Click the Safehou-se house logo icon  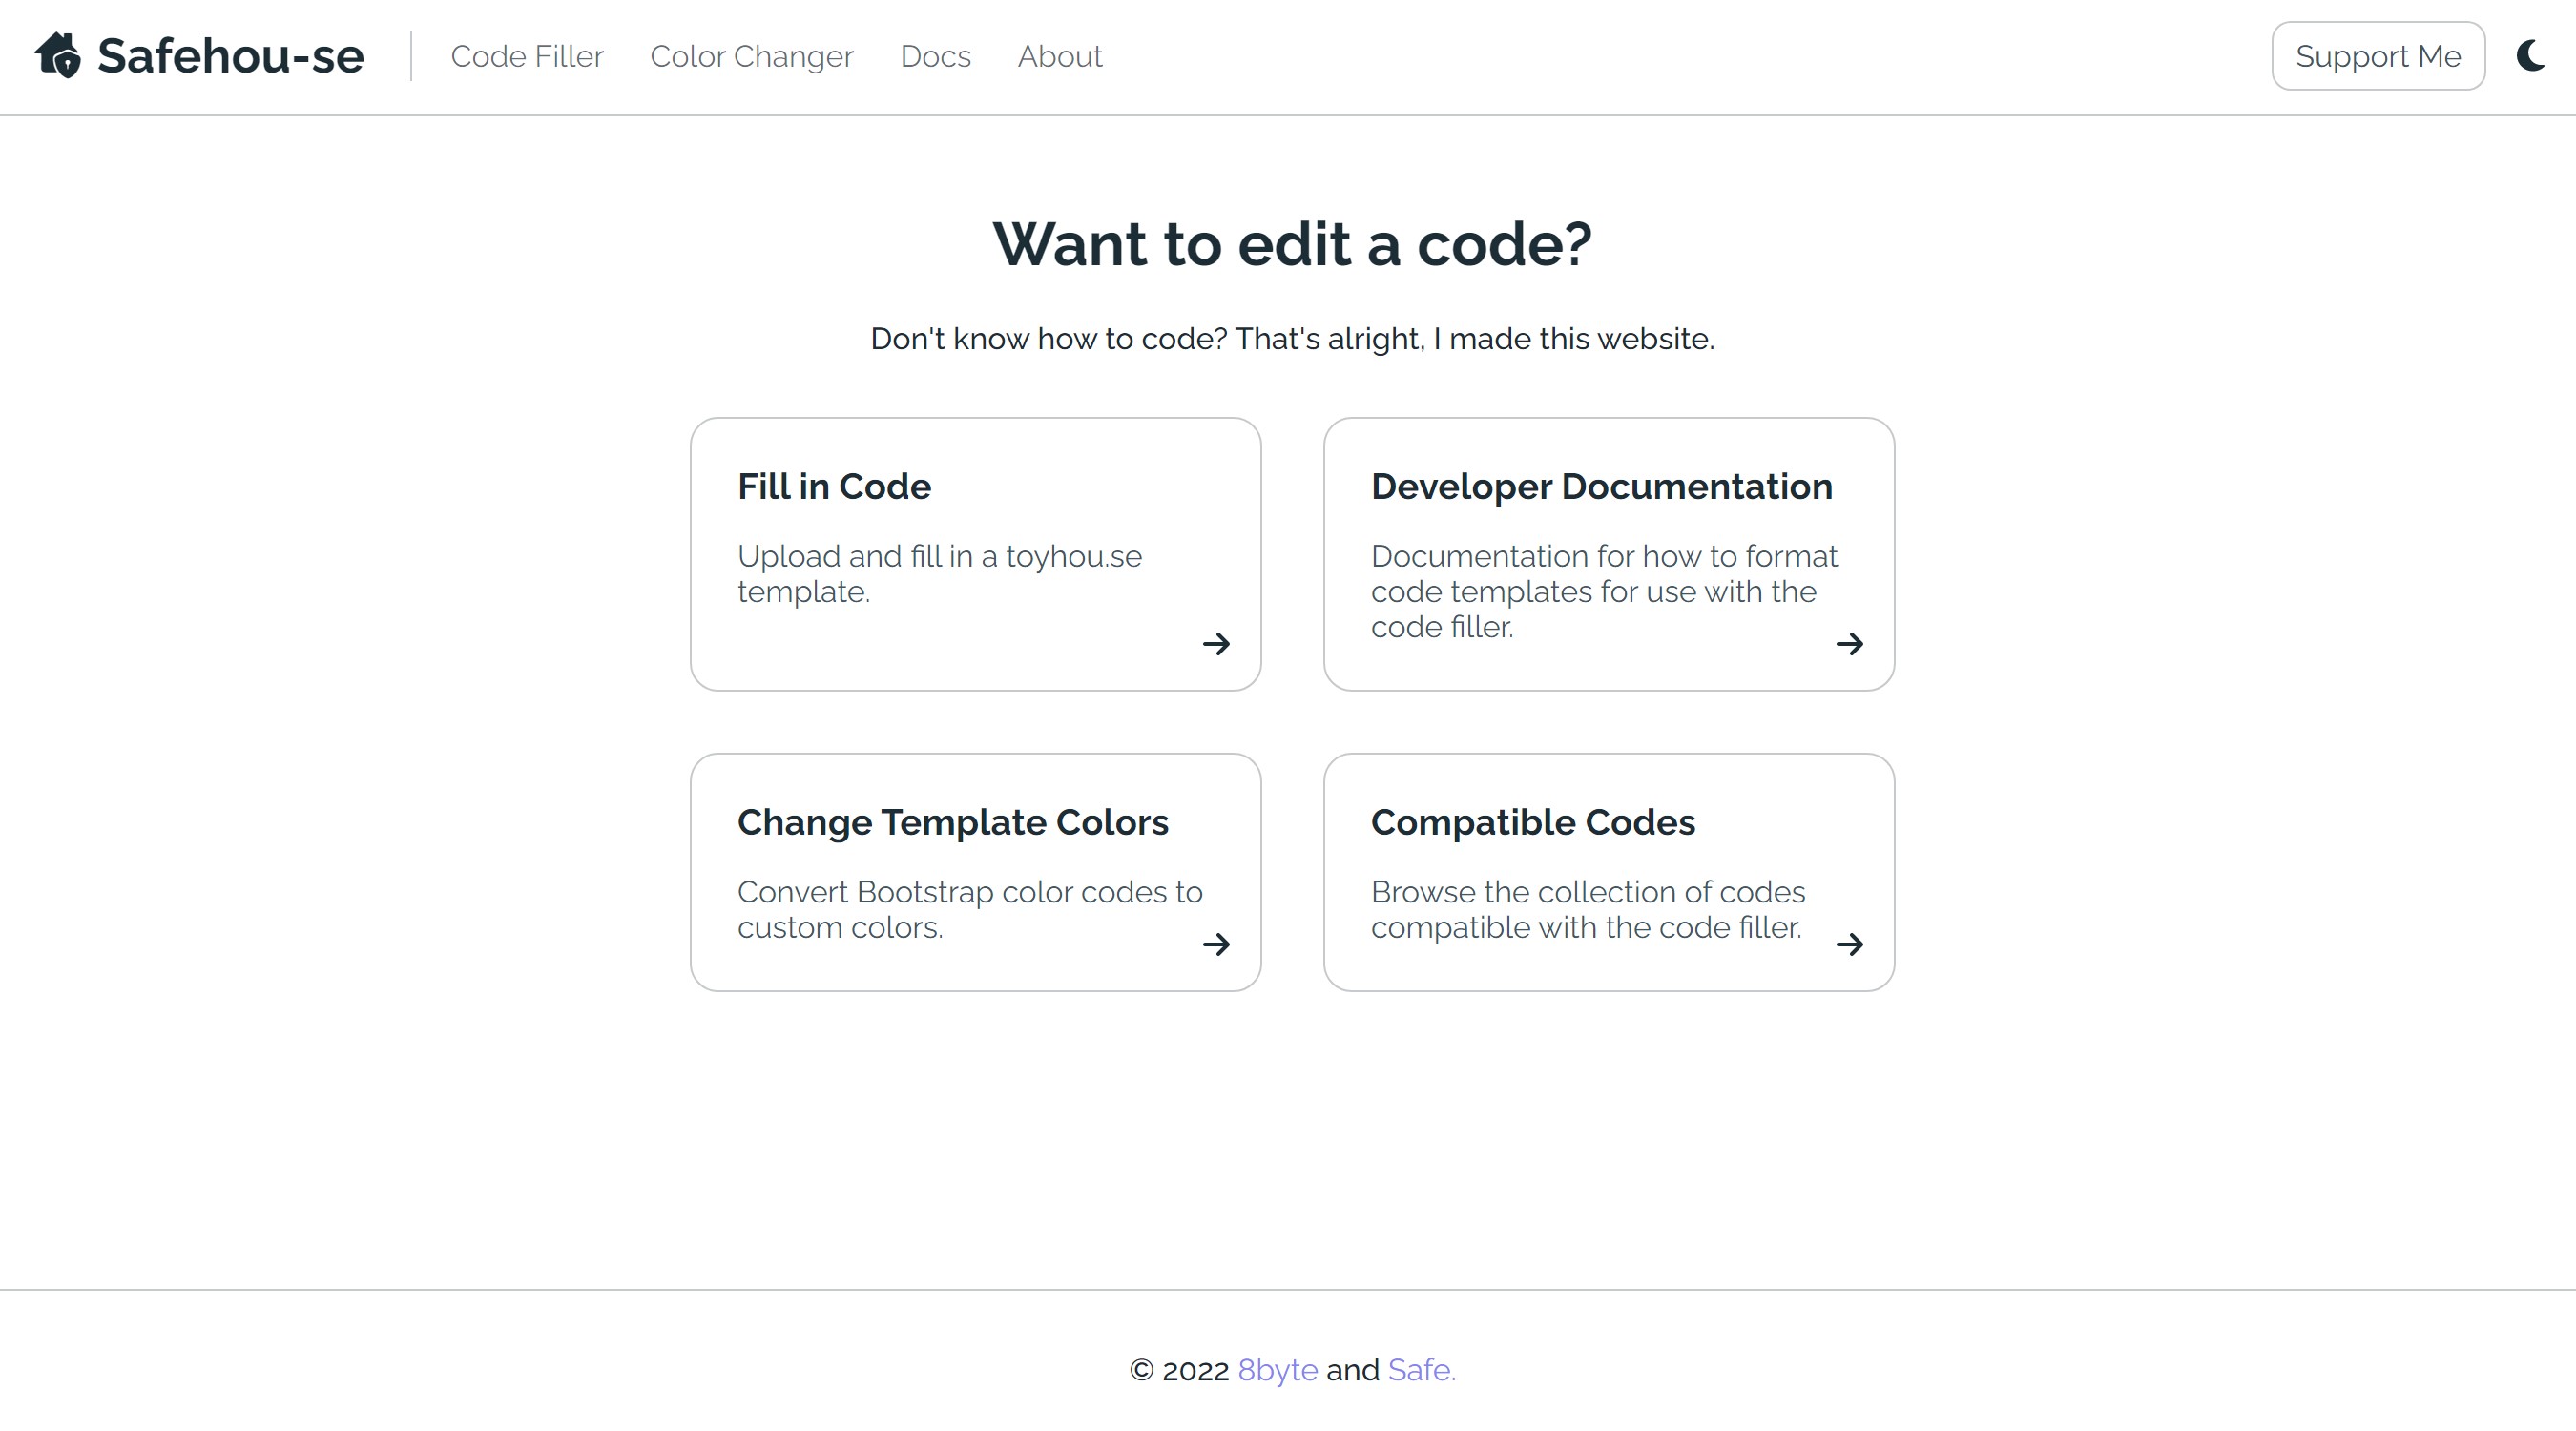point(58,56)
